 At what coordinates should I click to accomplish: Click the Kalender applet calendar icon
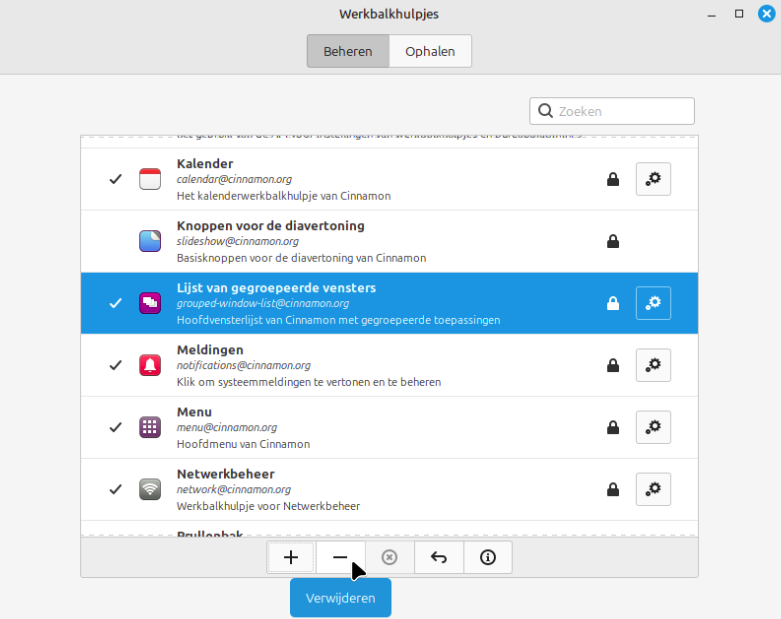pos(149,179)
